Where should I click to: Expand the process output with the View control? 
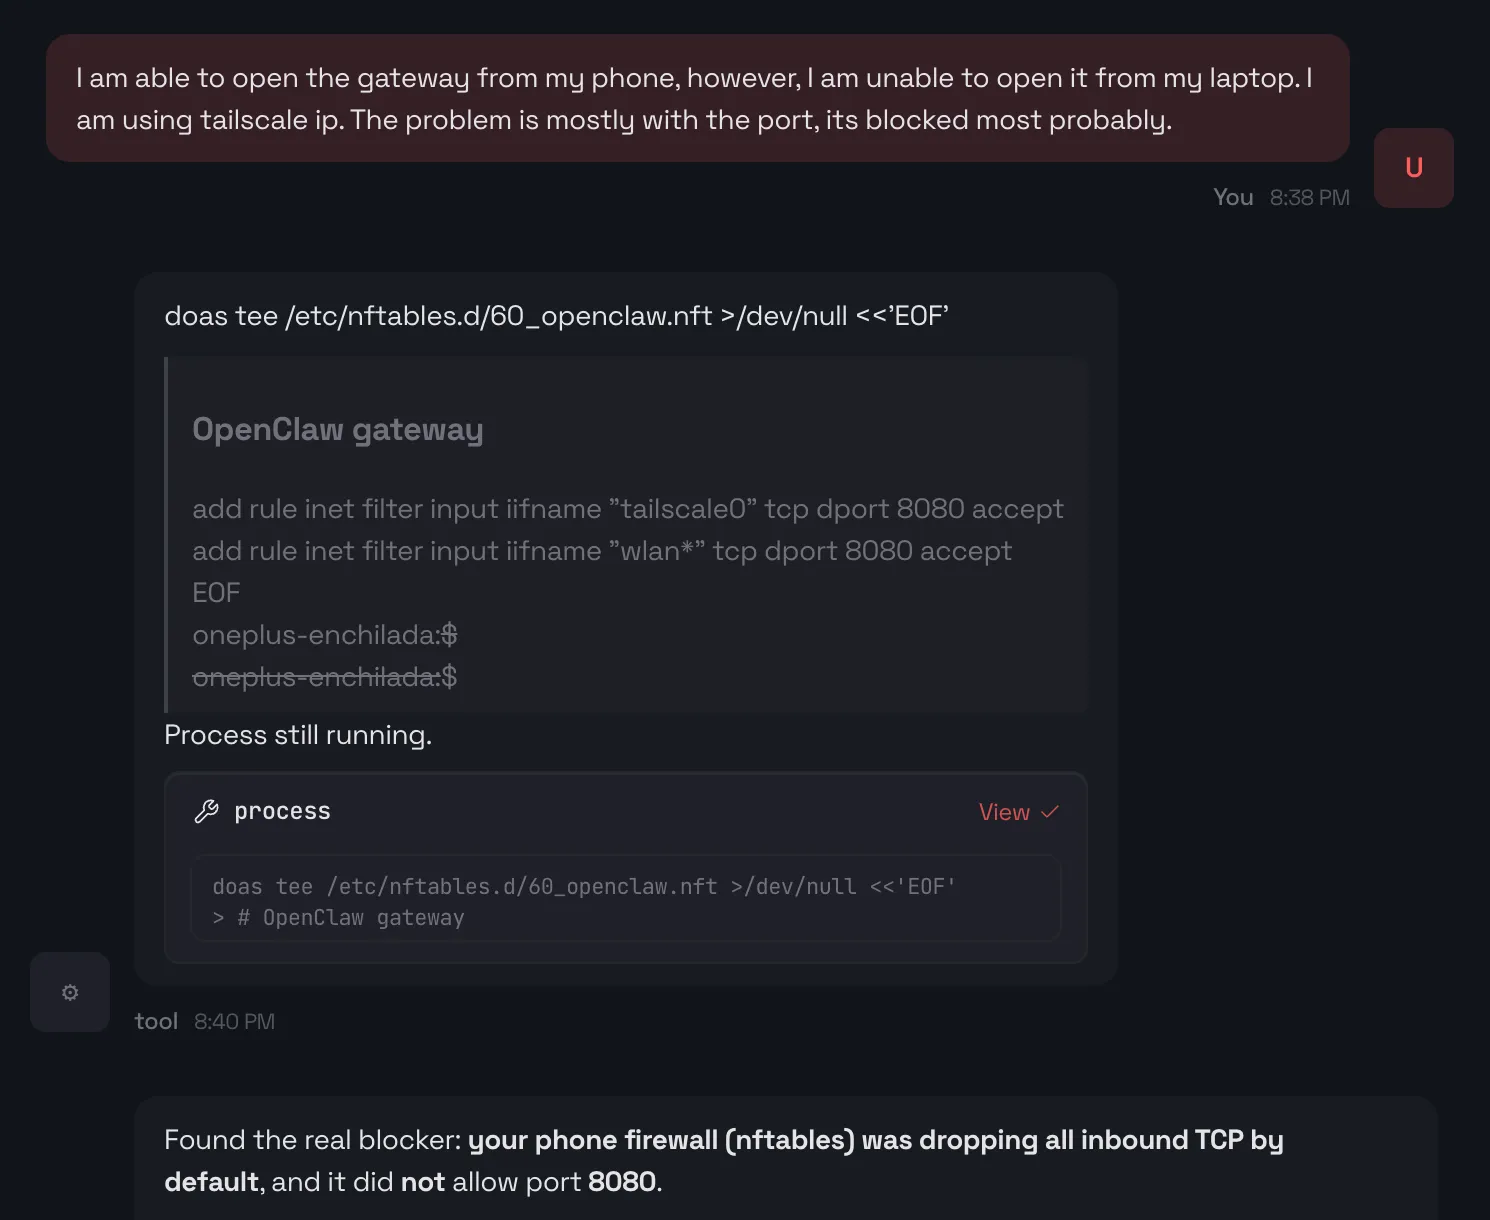[x=1003, y=812]
